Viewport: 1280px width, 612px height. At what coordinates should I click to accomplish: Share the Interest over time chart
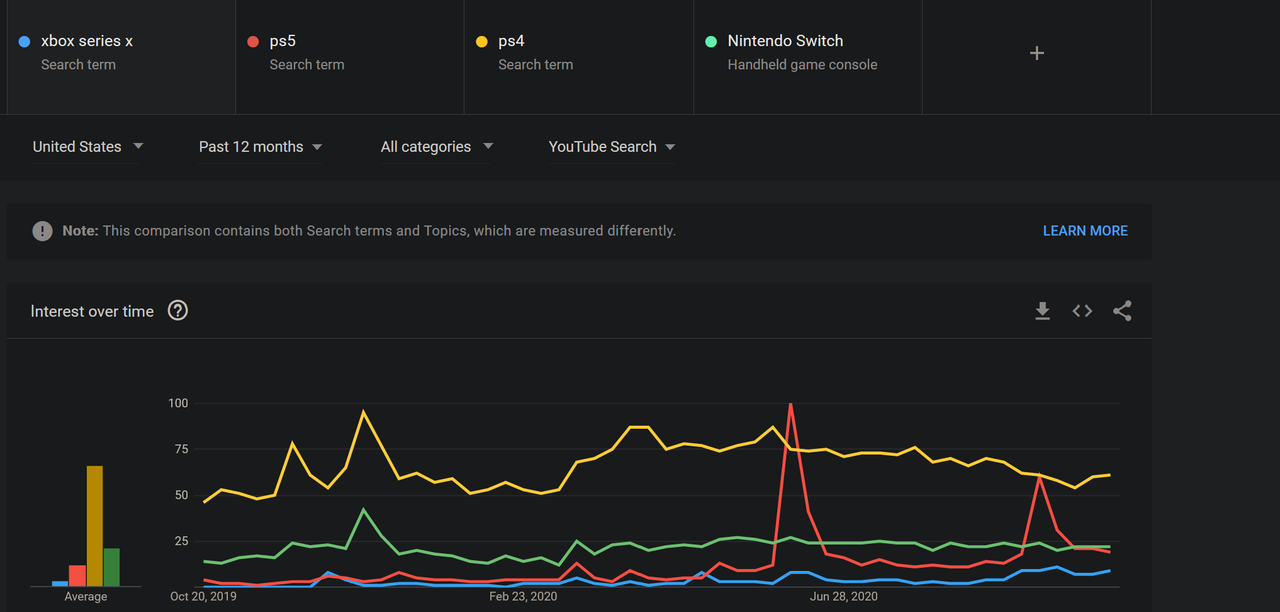1122,311
